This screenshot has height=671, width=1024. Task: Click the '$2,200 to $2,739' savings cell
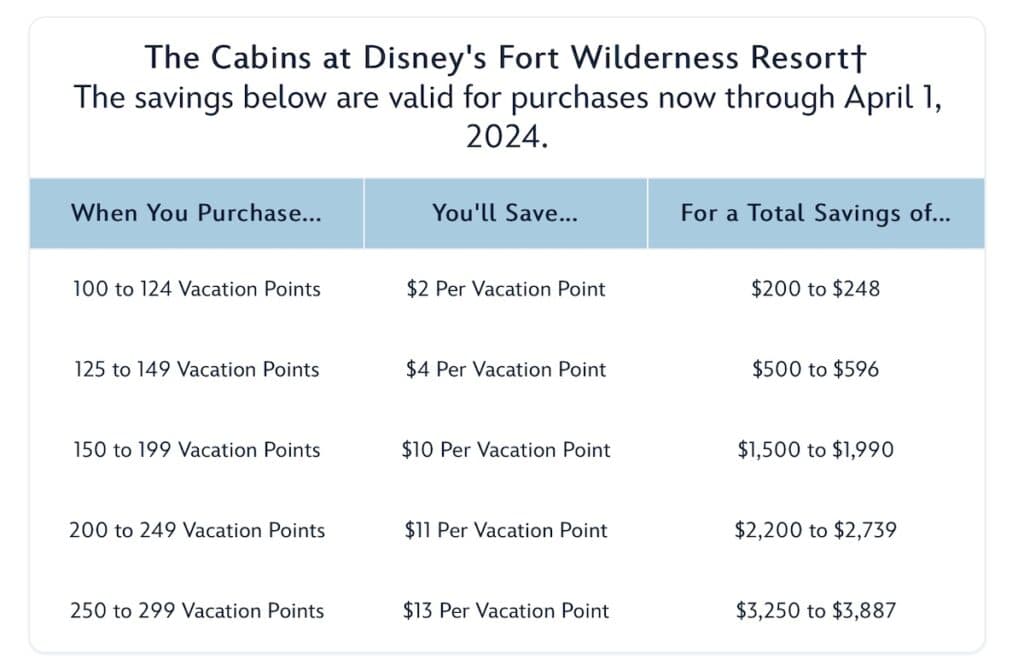816,530
